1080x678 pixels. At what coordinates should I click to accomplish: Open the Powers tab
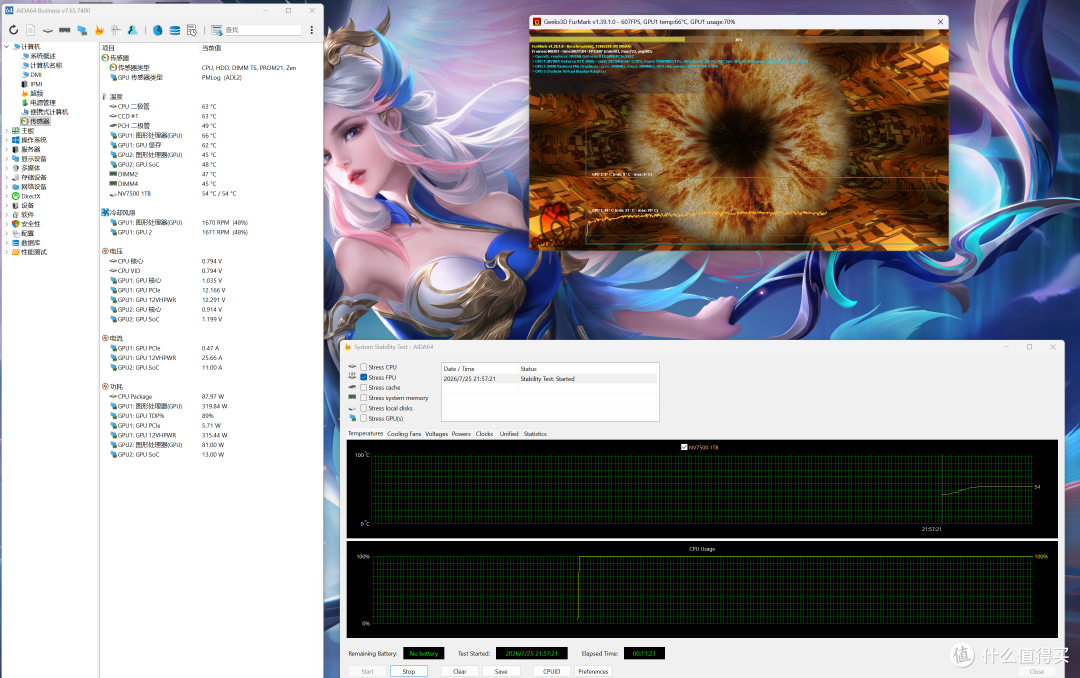tap(461, 434)
